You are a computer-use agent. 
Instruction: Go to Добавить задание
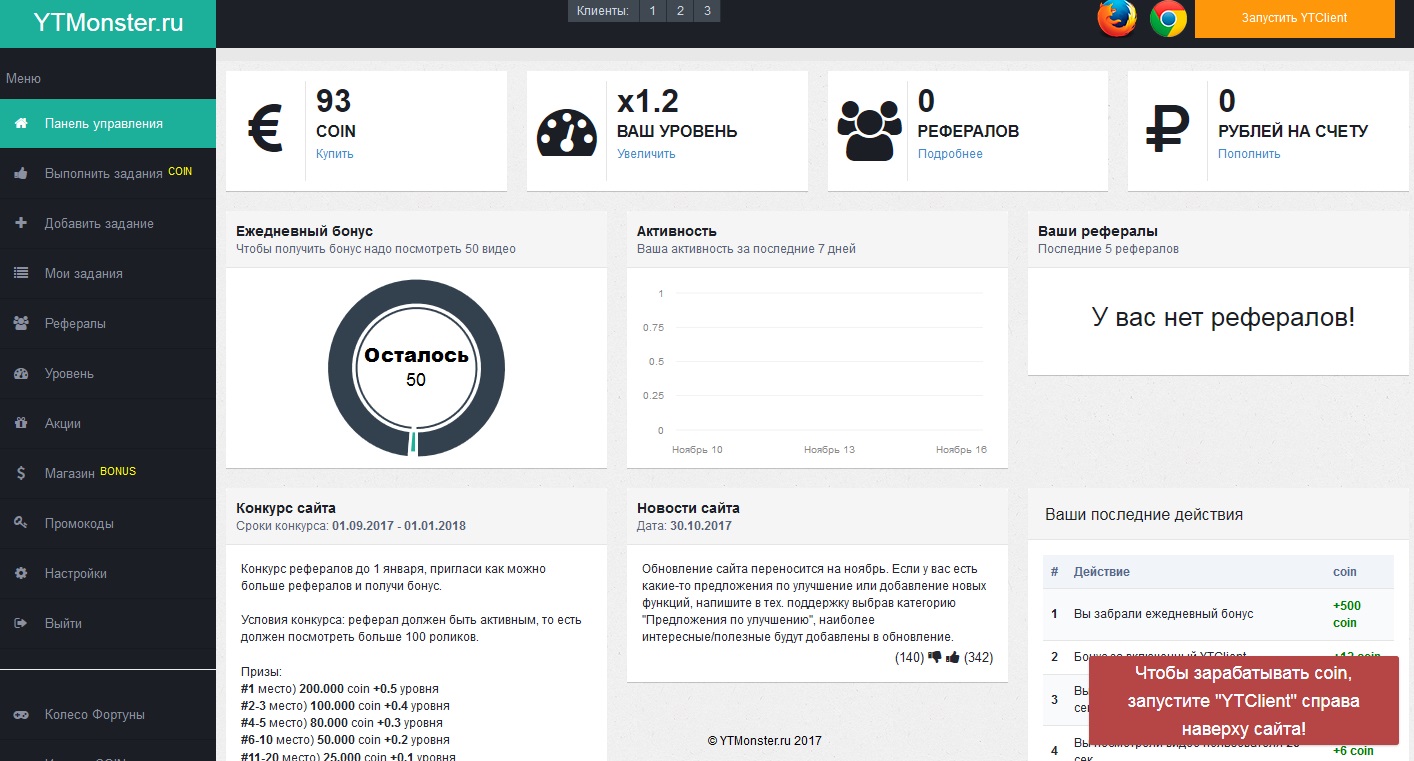(x=108, y=224)
